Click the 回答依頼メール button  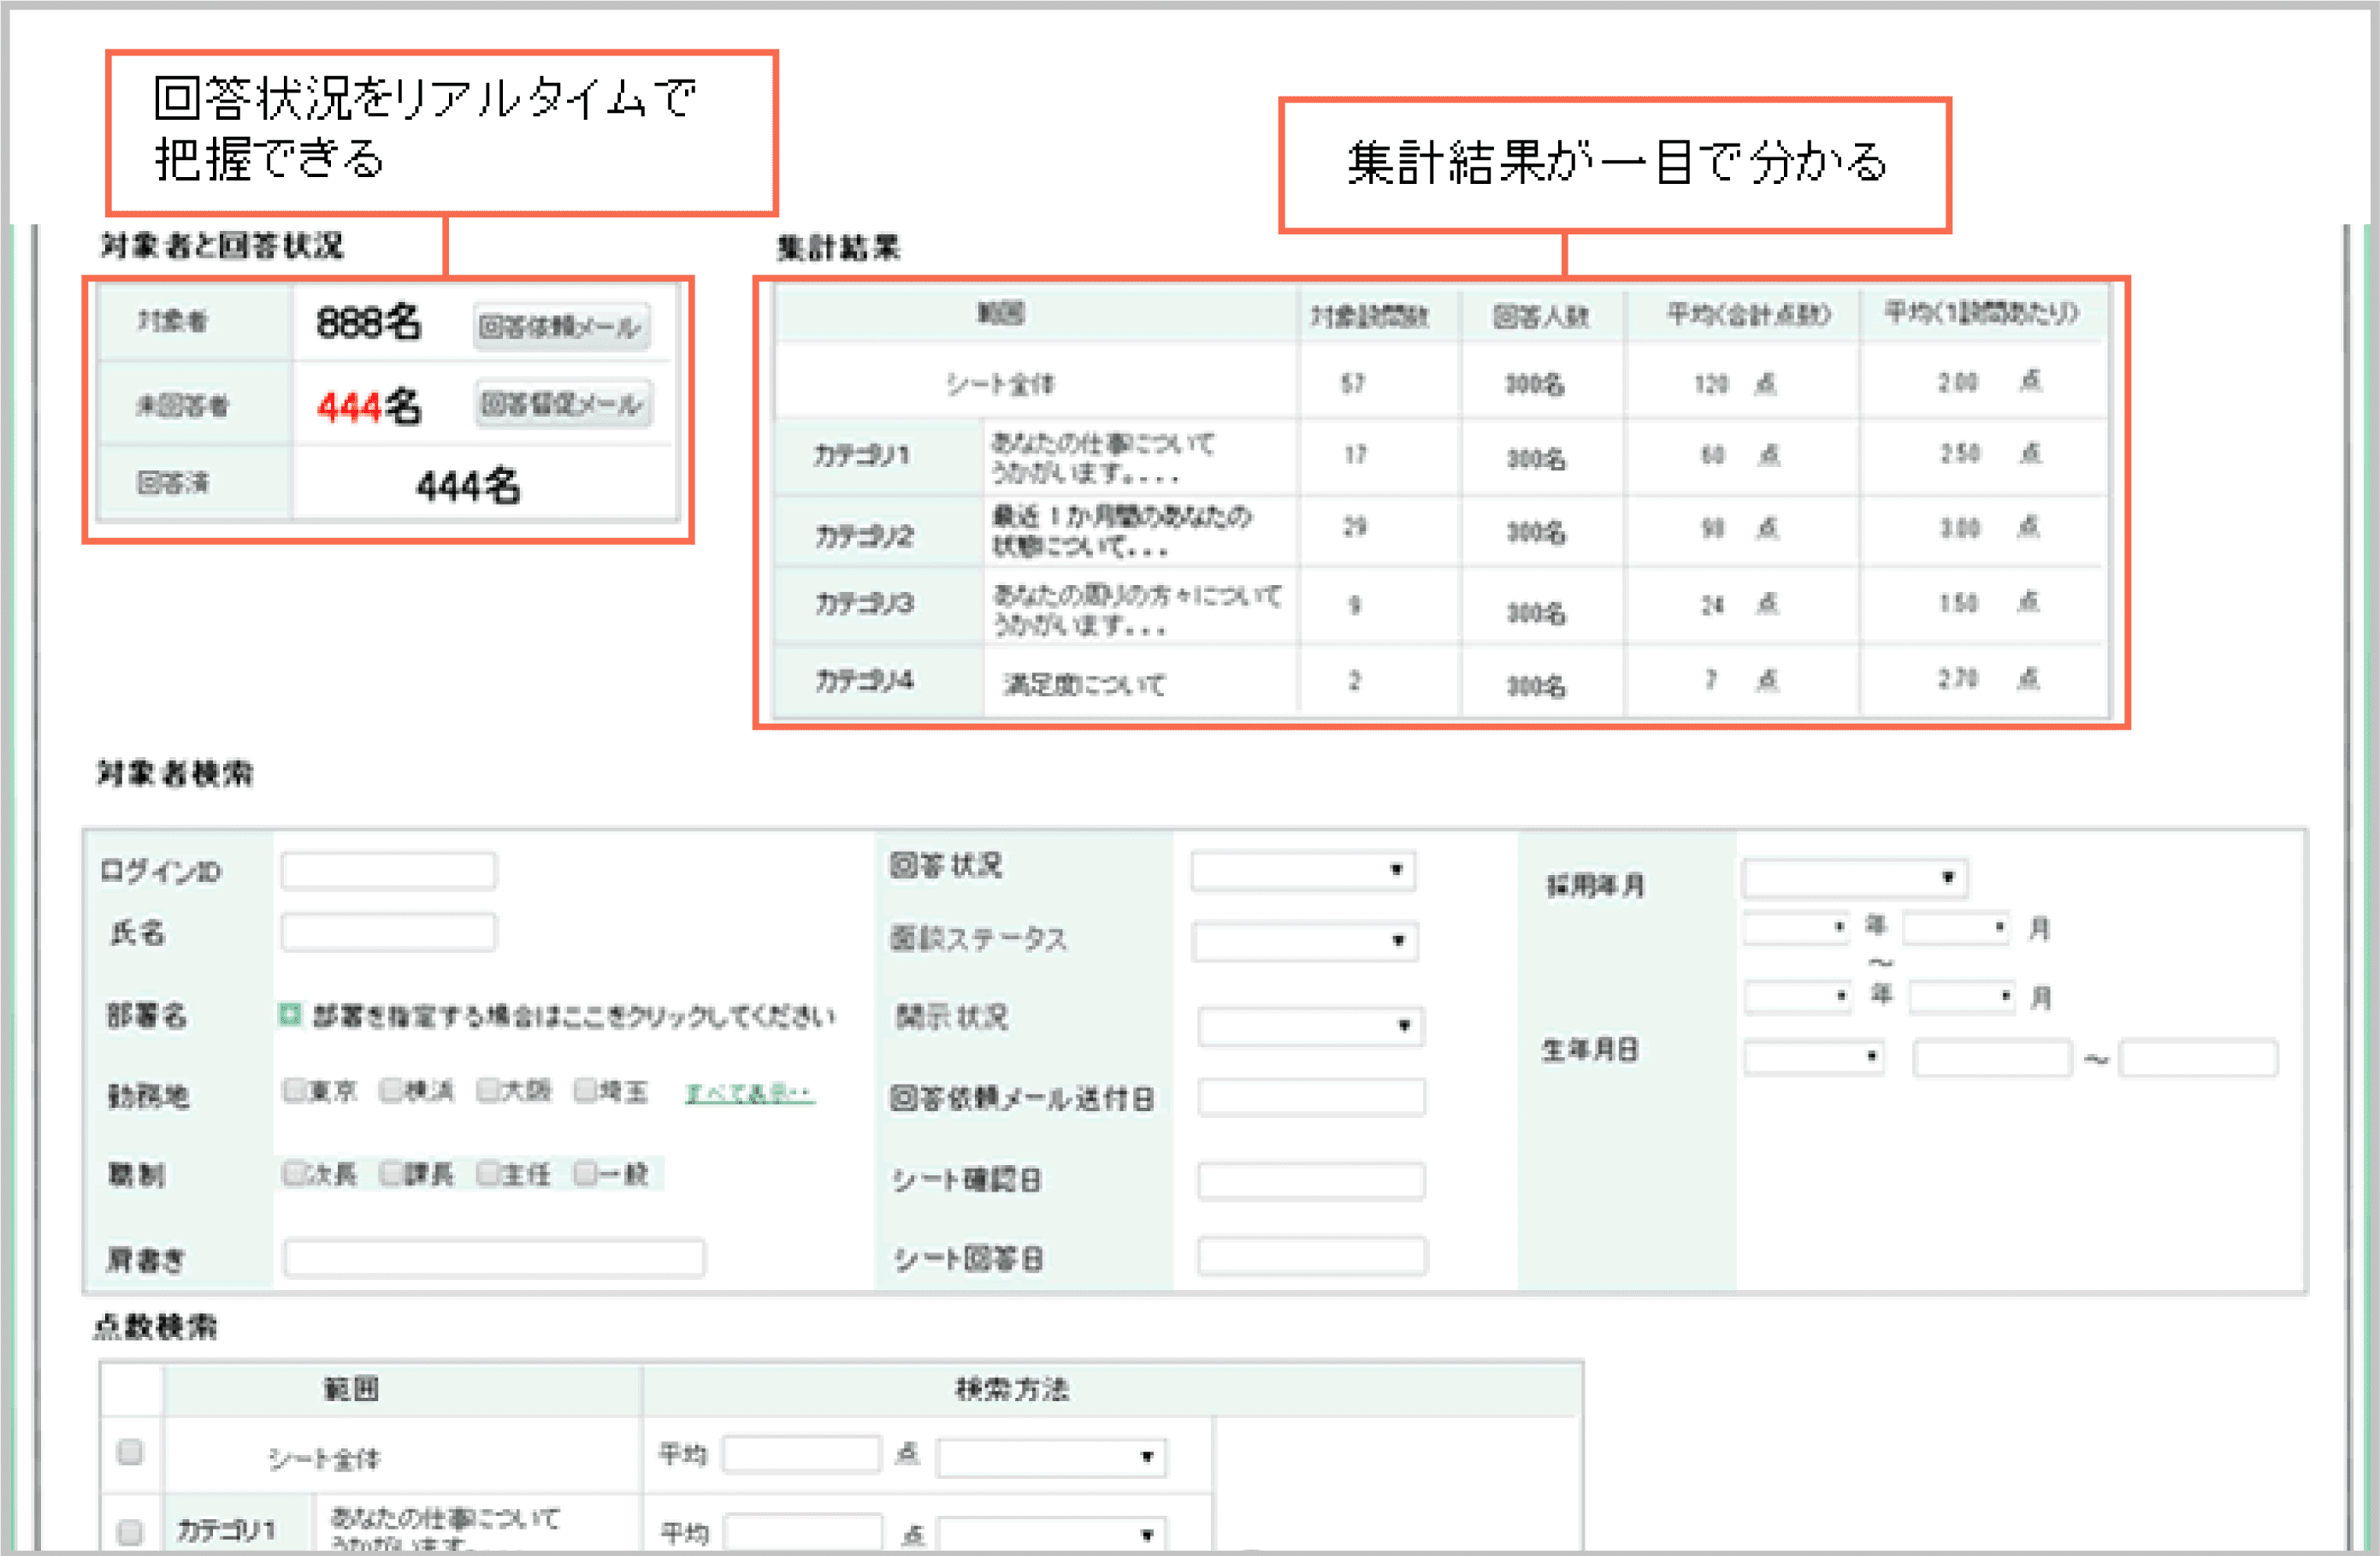561,327
